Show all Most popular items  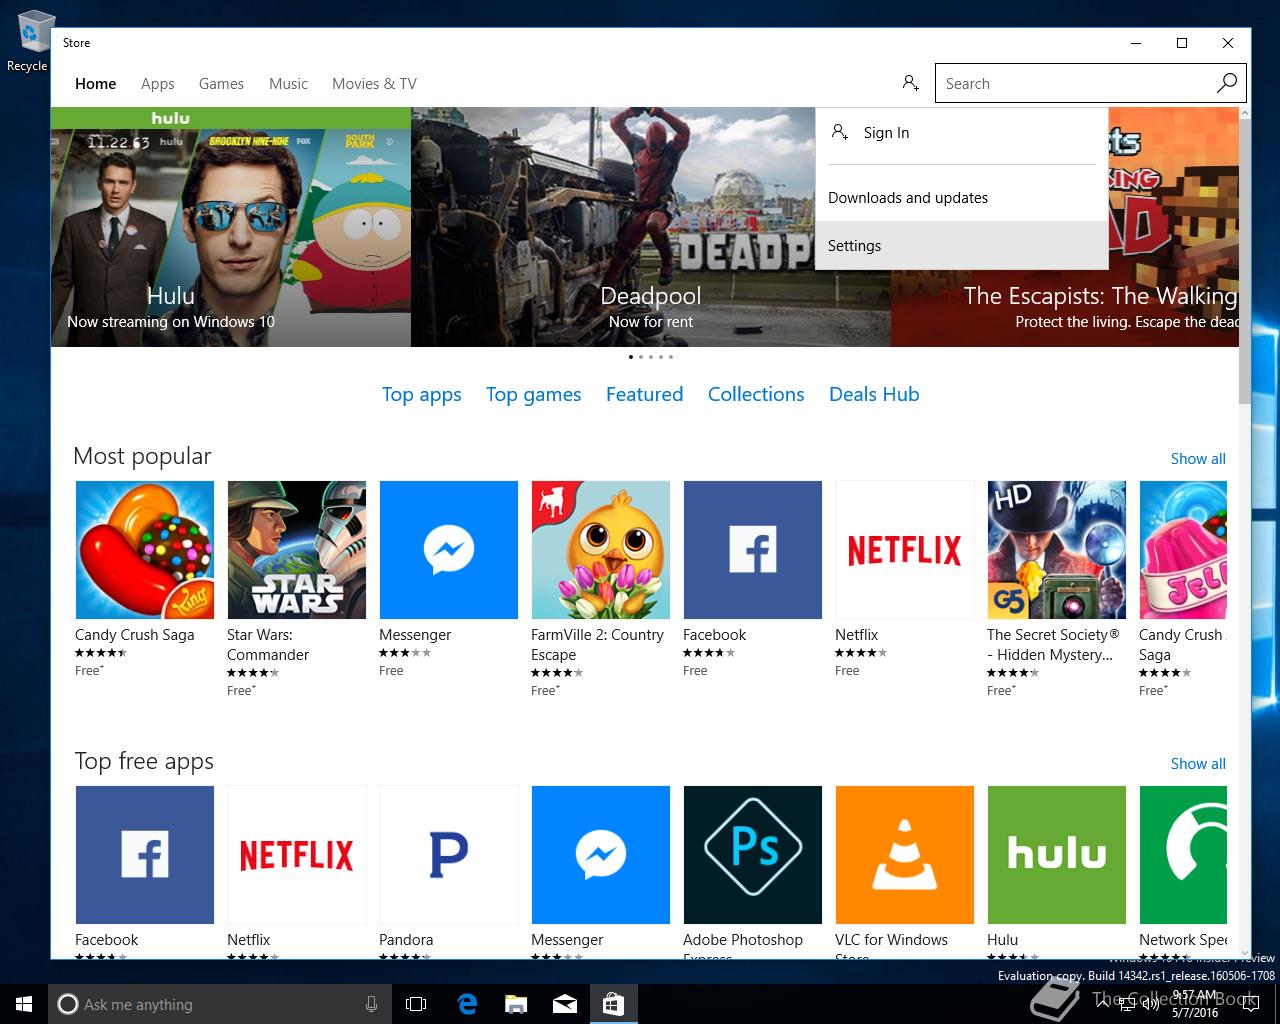tap(1198, 459)
